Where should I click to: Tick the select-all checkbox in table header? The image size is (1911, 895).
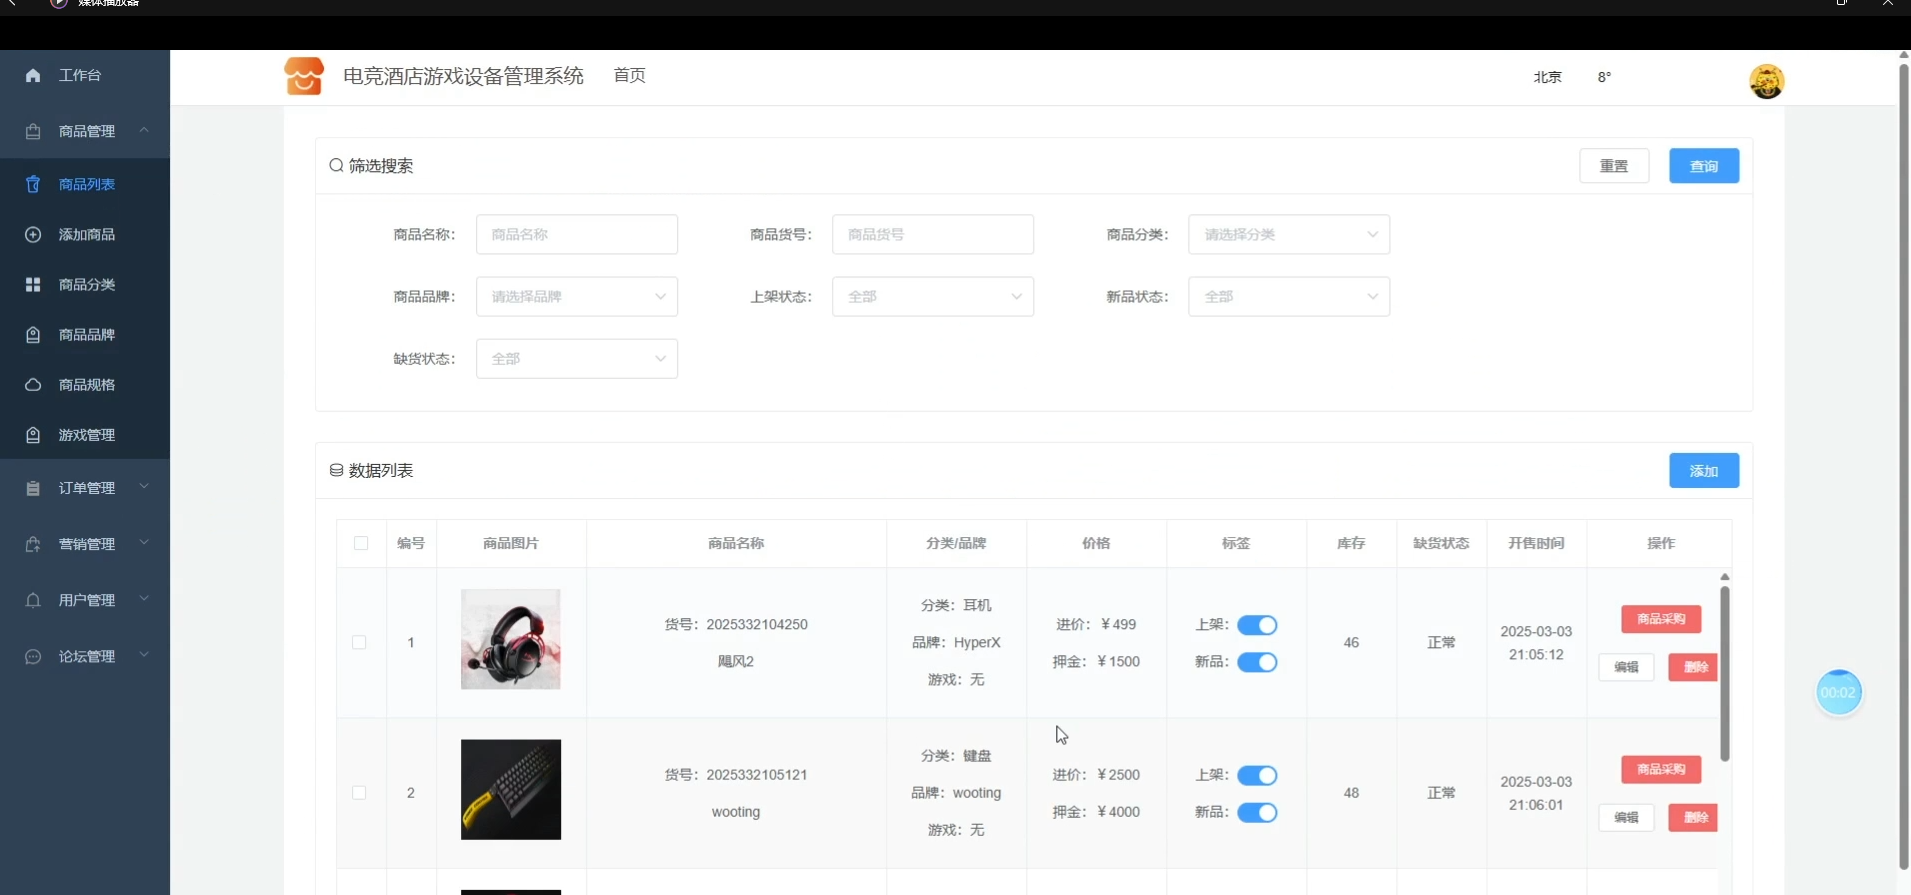pos(361,543)
